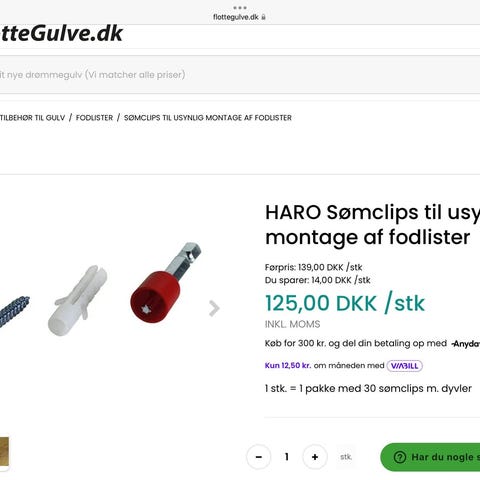This screenshot has height=480, width=480.
Task: Click the white plastic dowel image
Action: click(x=78, y=300)
